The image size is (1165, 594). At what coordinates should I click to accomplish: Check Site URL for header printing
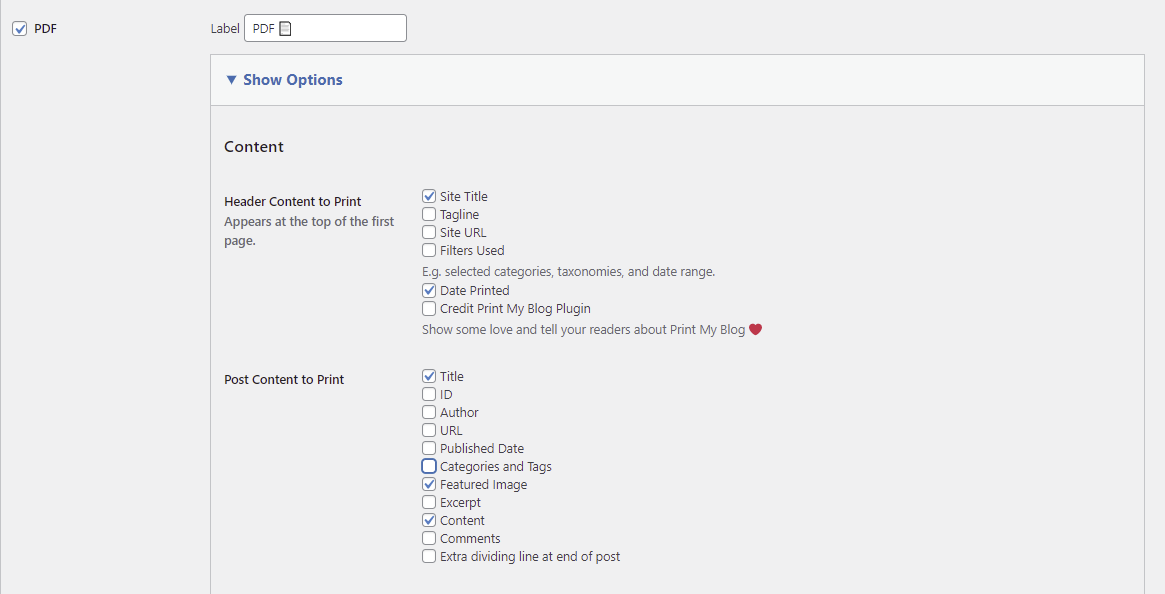click(x=429, y=232)
